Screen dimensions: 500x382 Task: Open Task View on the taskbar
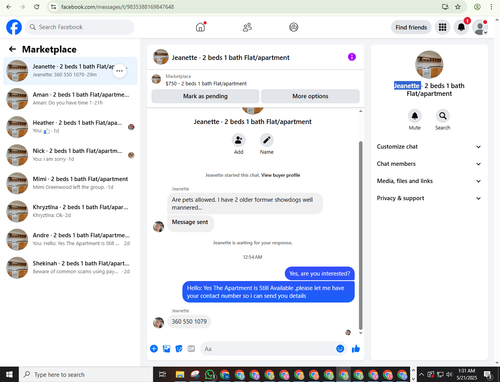pos(162,375)
